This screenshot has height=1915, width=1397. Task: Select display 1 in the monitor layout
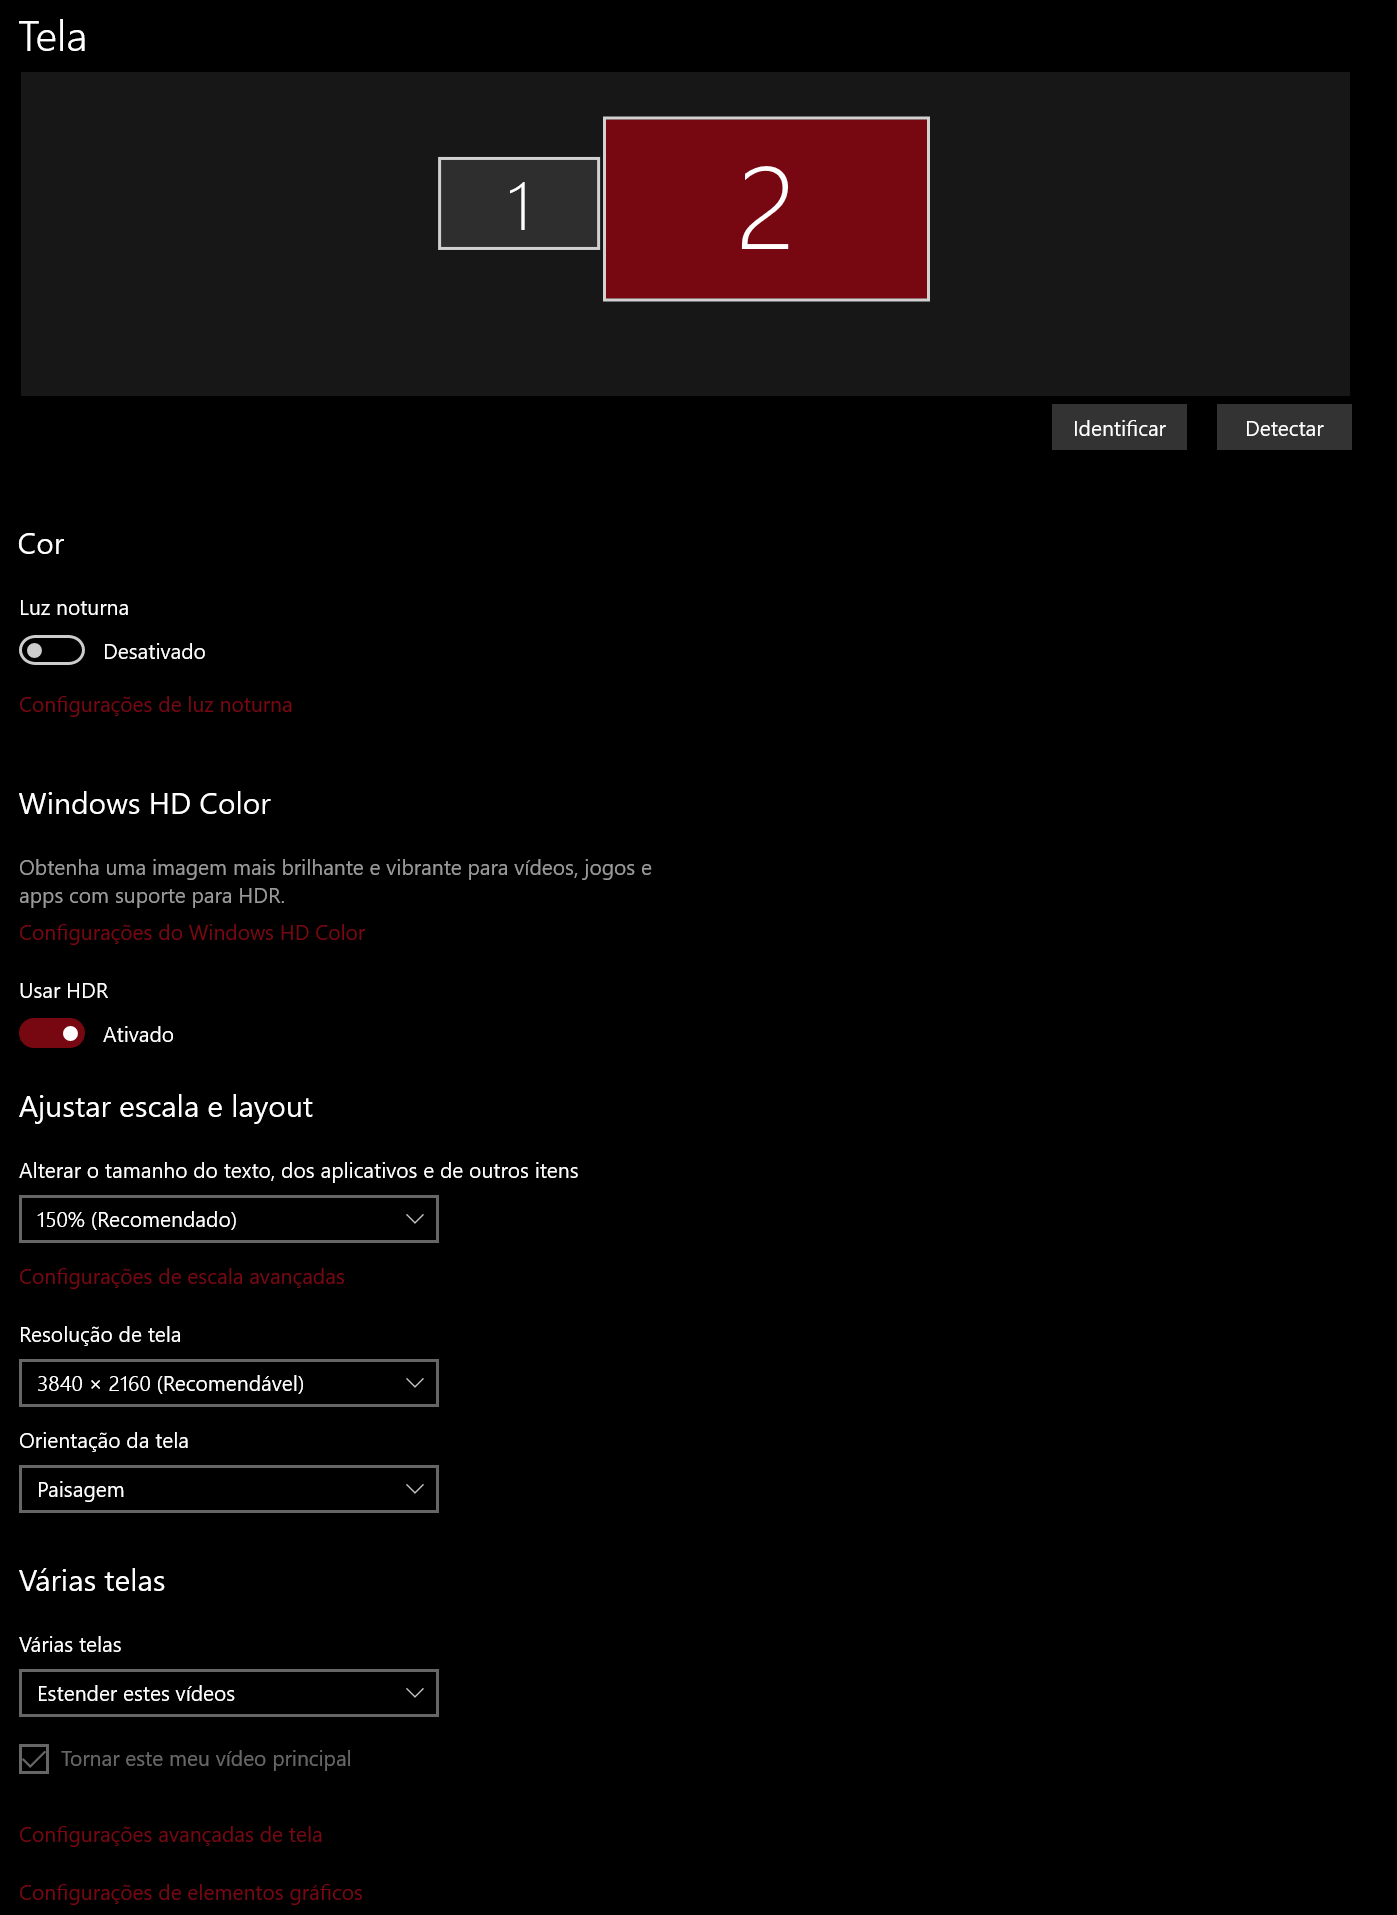click(x=519, y=204)
